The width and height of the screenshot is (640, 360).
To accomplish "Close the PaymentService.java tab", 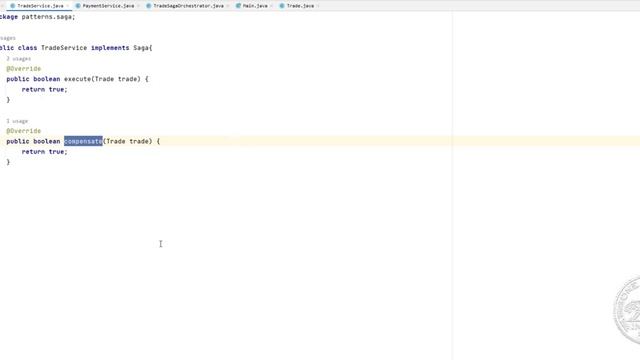I will (x=138, y=6).
